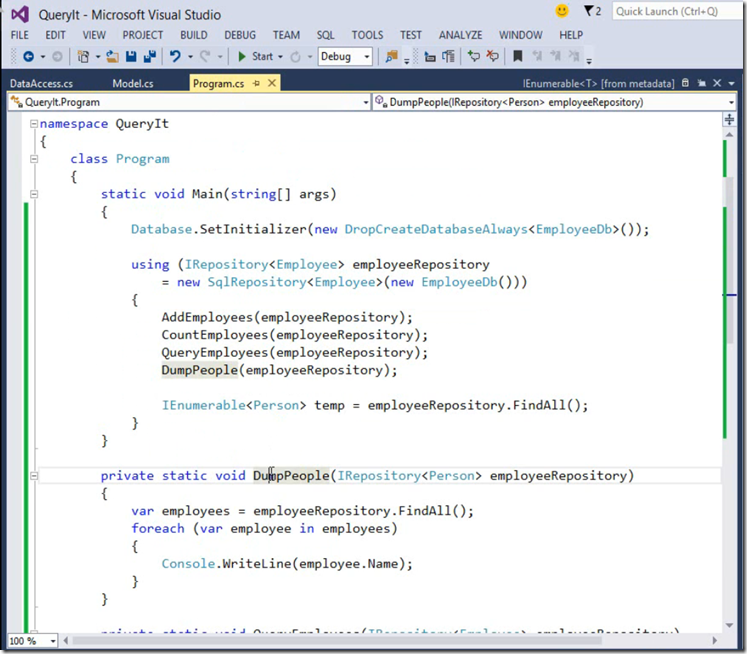Click the horizontal scrollbar right arrow
Screen dimensions: 747x654
coord(715,641)
